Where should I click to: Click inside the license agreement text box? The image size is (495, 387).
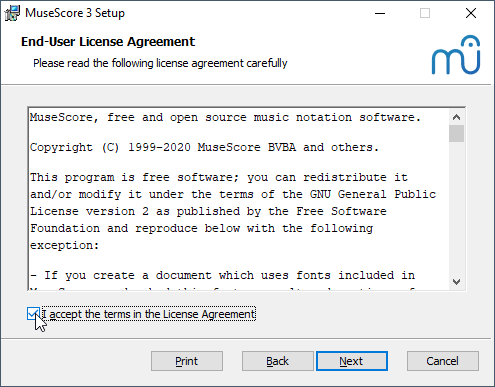(x=238, y=199)
